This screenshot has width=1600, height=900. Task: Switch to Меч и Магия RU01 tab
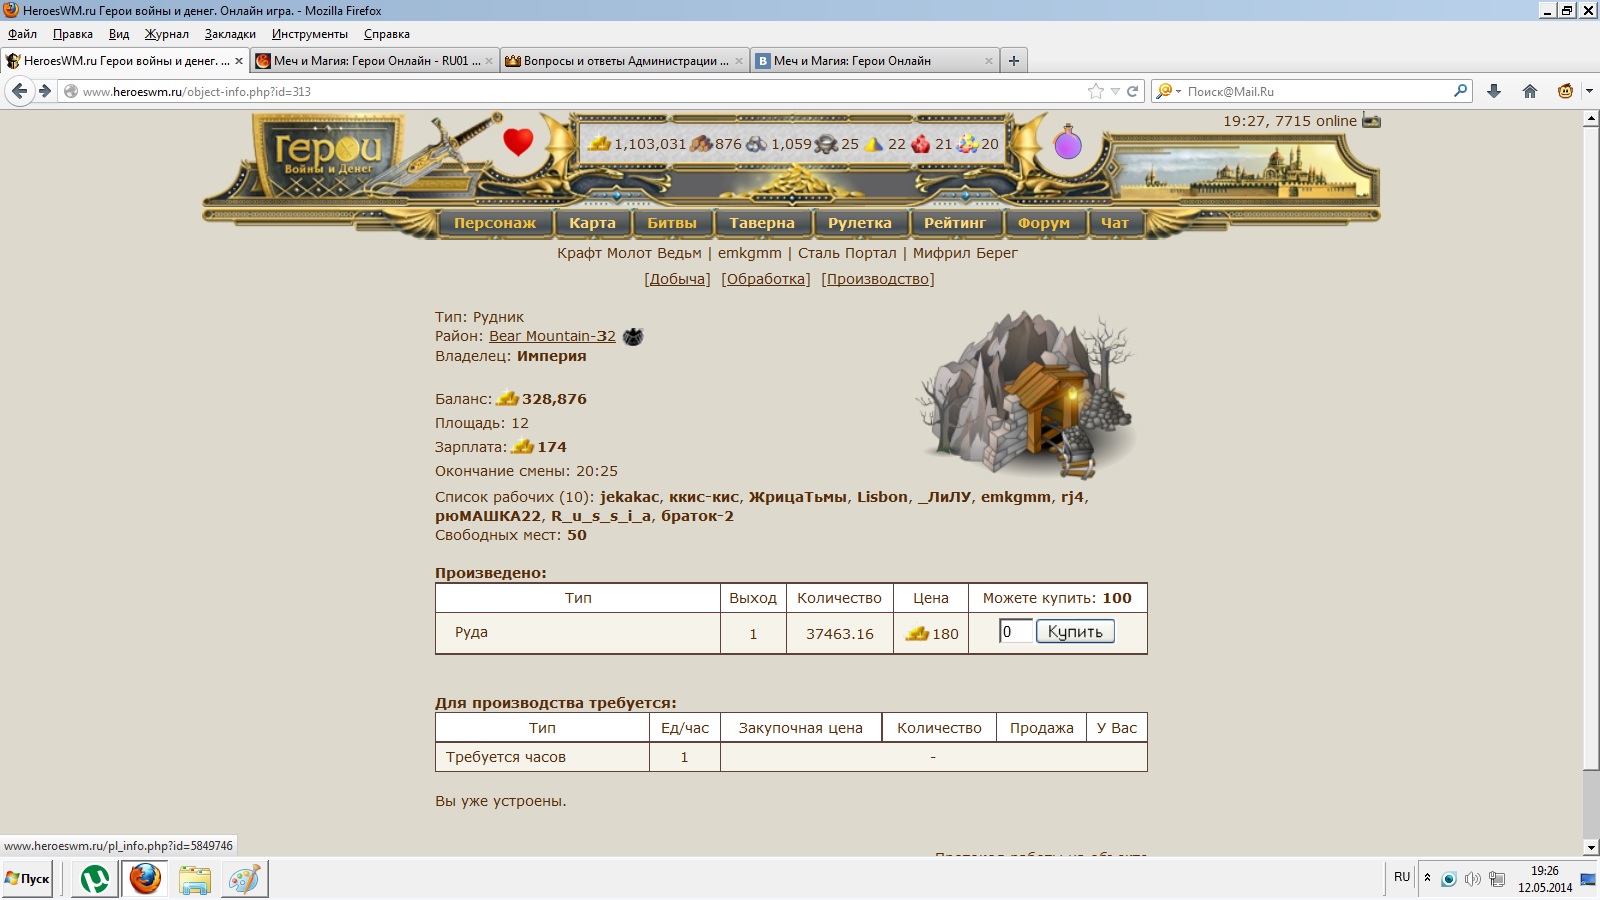tap(375, 61)
